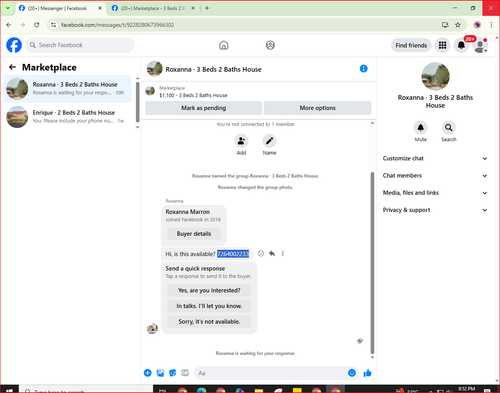Send quick reply 'In talks. I'll let you know.'
The width and height of the screenshot is (500, 393).
[x=209, y=306]
